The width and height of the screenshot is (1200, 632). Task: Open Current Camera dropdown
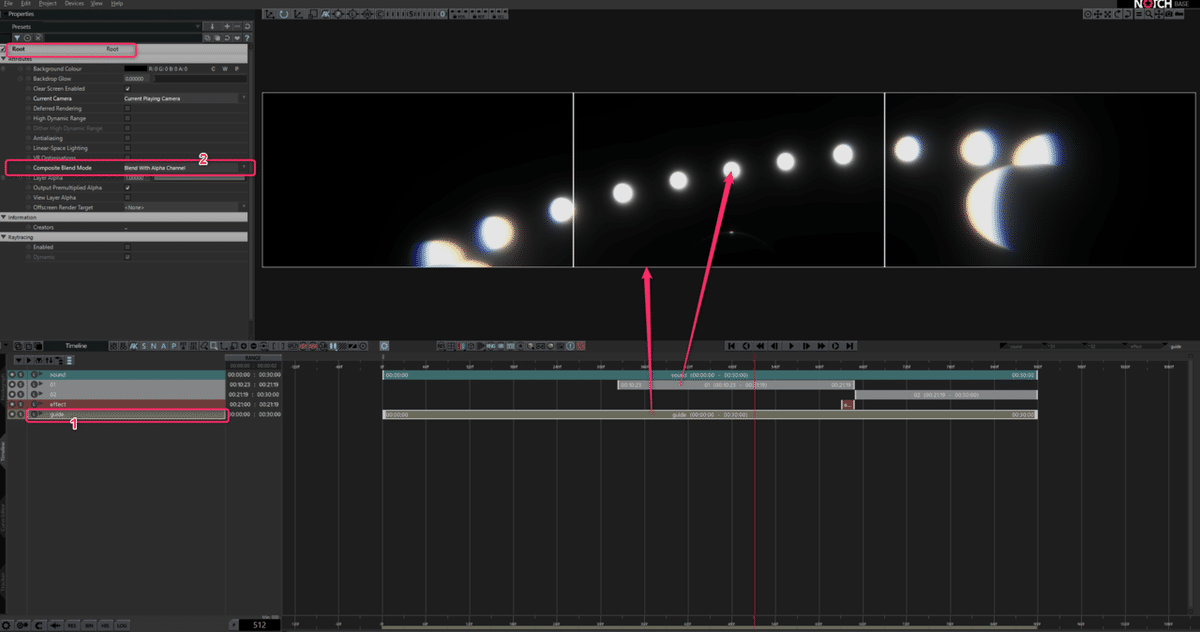tap(185, 98)
